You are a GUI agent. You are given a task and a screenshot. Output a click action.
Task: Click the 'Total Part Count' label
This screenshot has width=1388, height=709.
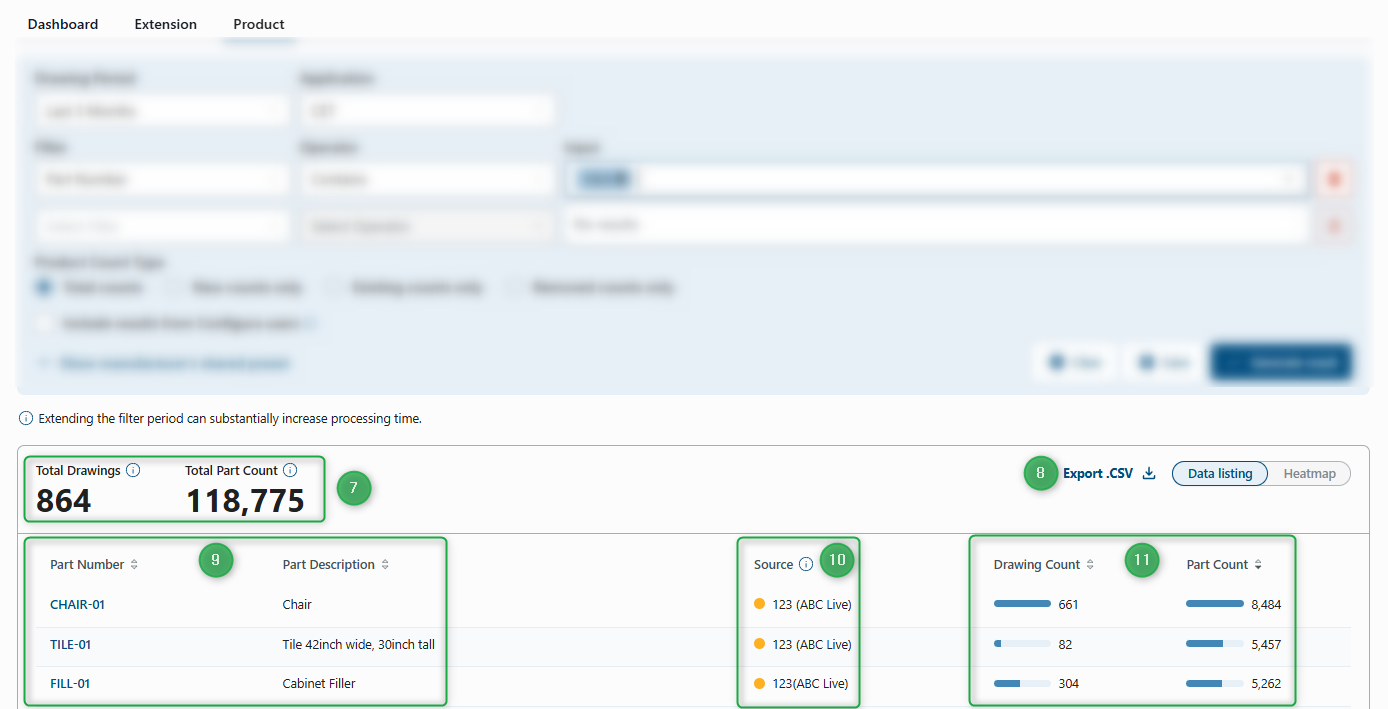(232, 470)
